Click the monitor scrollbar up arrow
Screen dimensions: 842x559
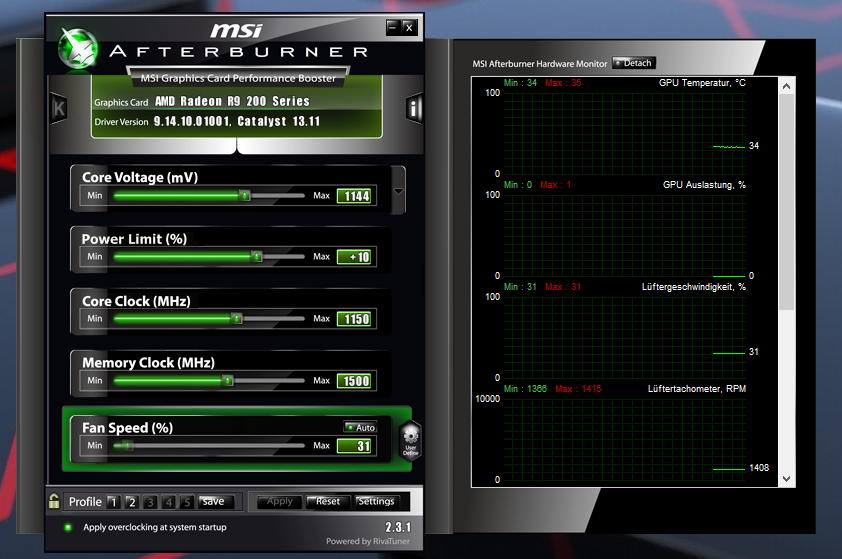[786, 86]
